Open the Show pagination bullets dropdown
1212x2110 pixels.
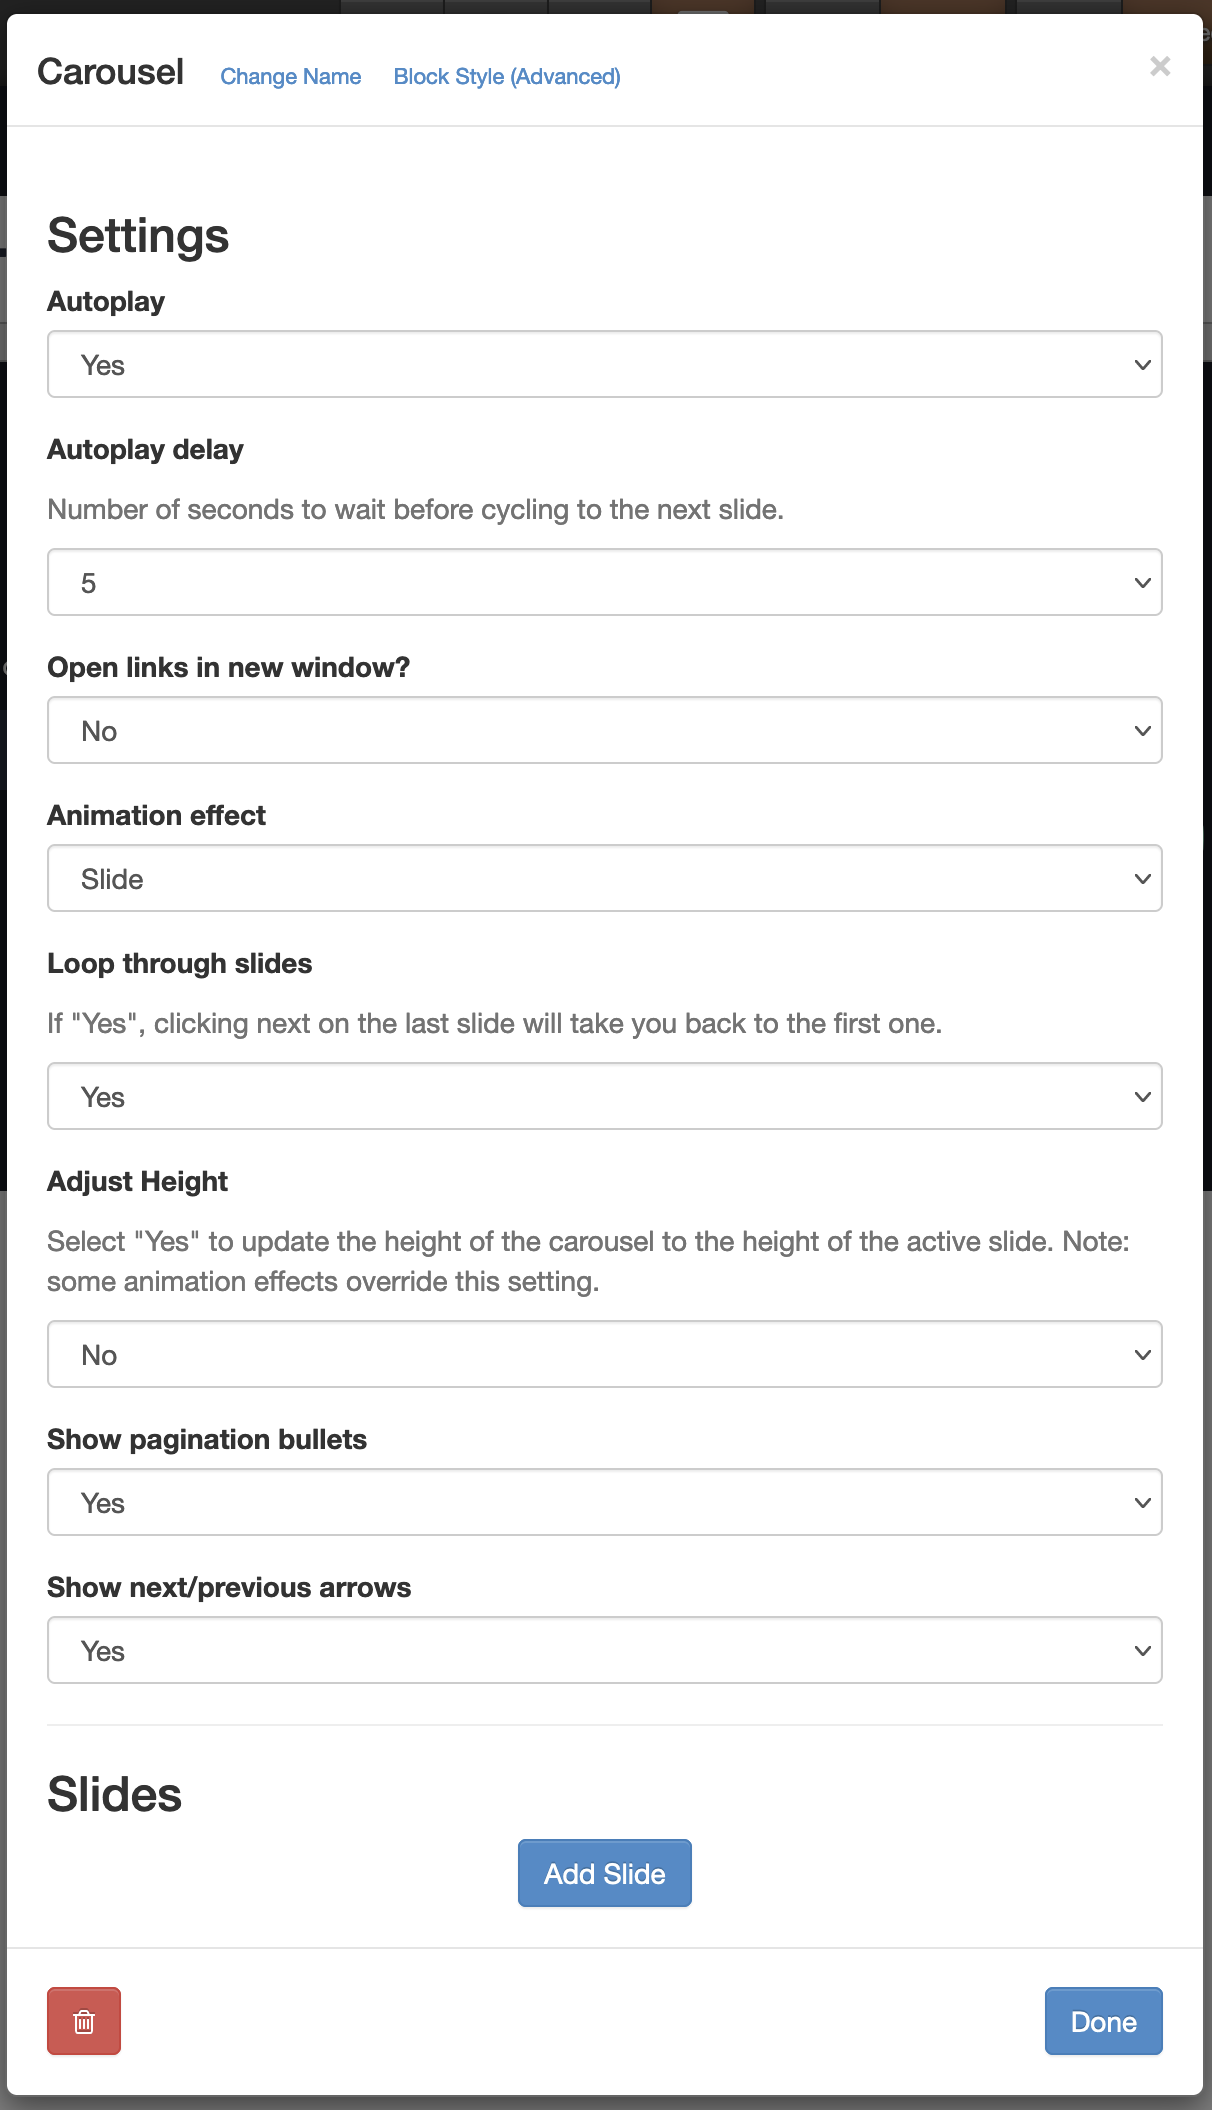pos(604,1502)
